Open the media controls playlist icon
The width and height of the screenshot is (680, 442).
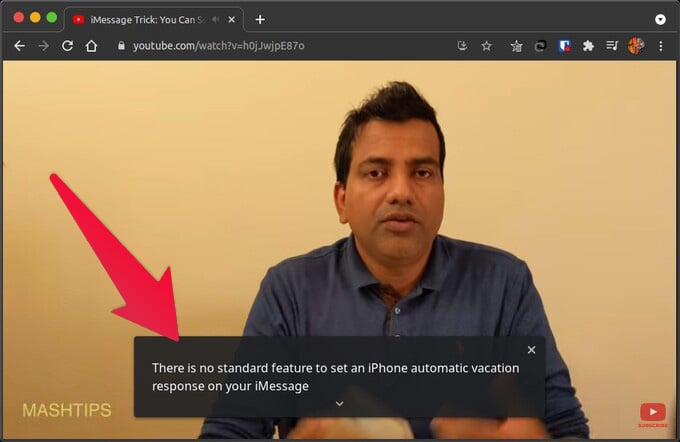612,45
